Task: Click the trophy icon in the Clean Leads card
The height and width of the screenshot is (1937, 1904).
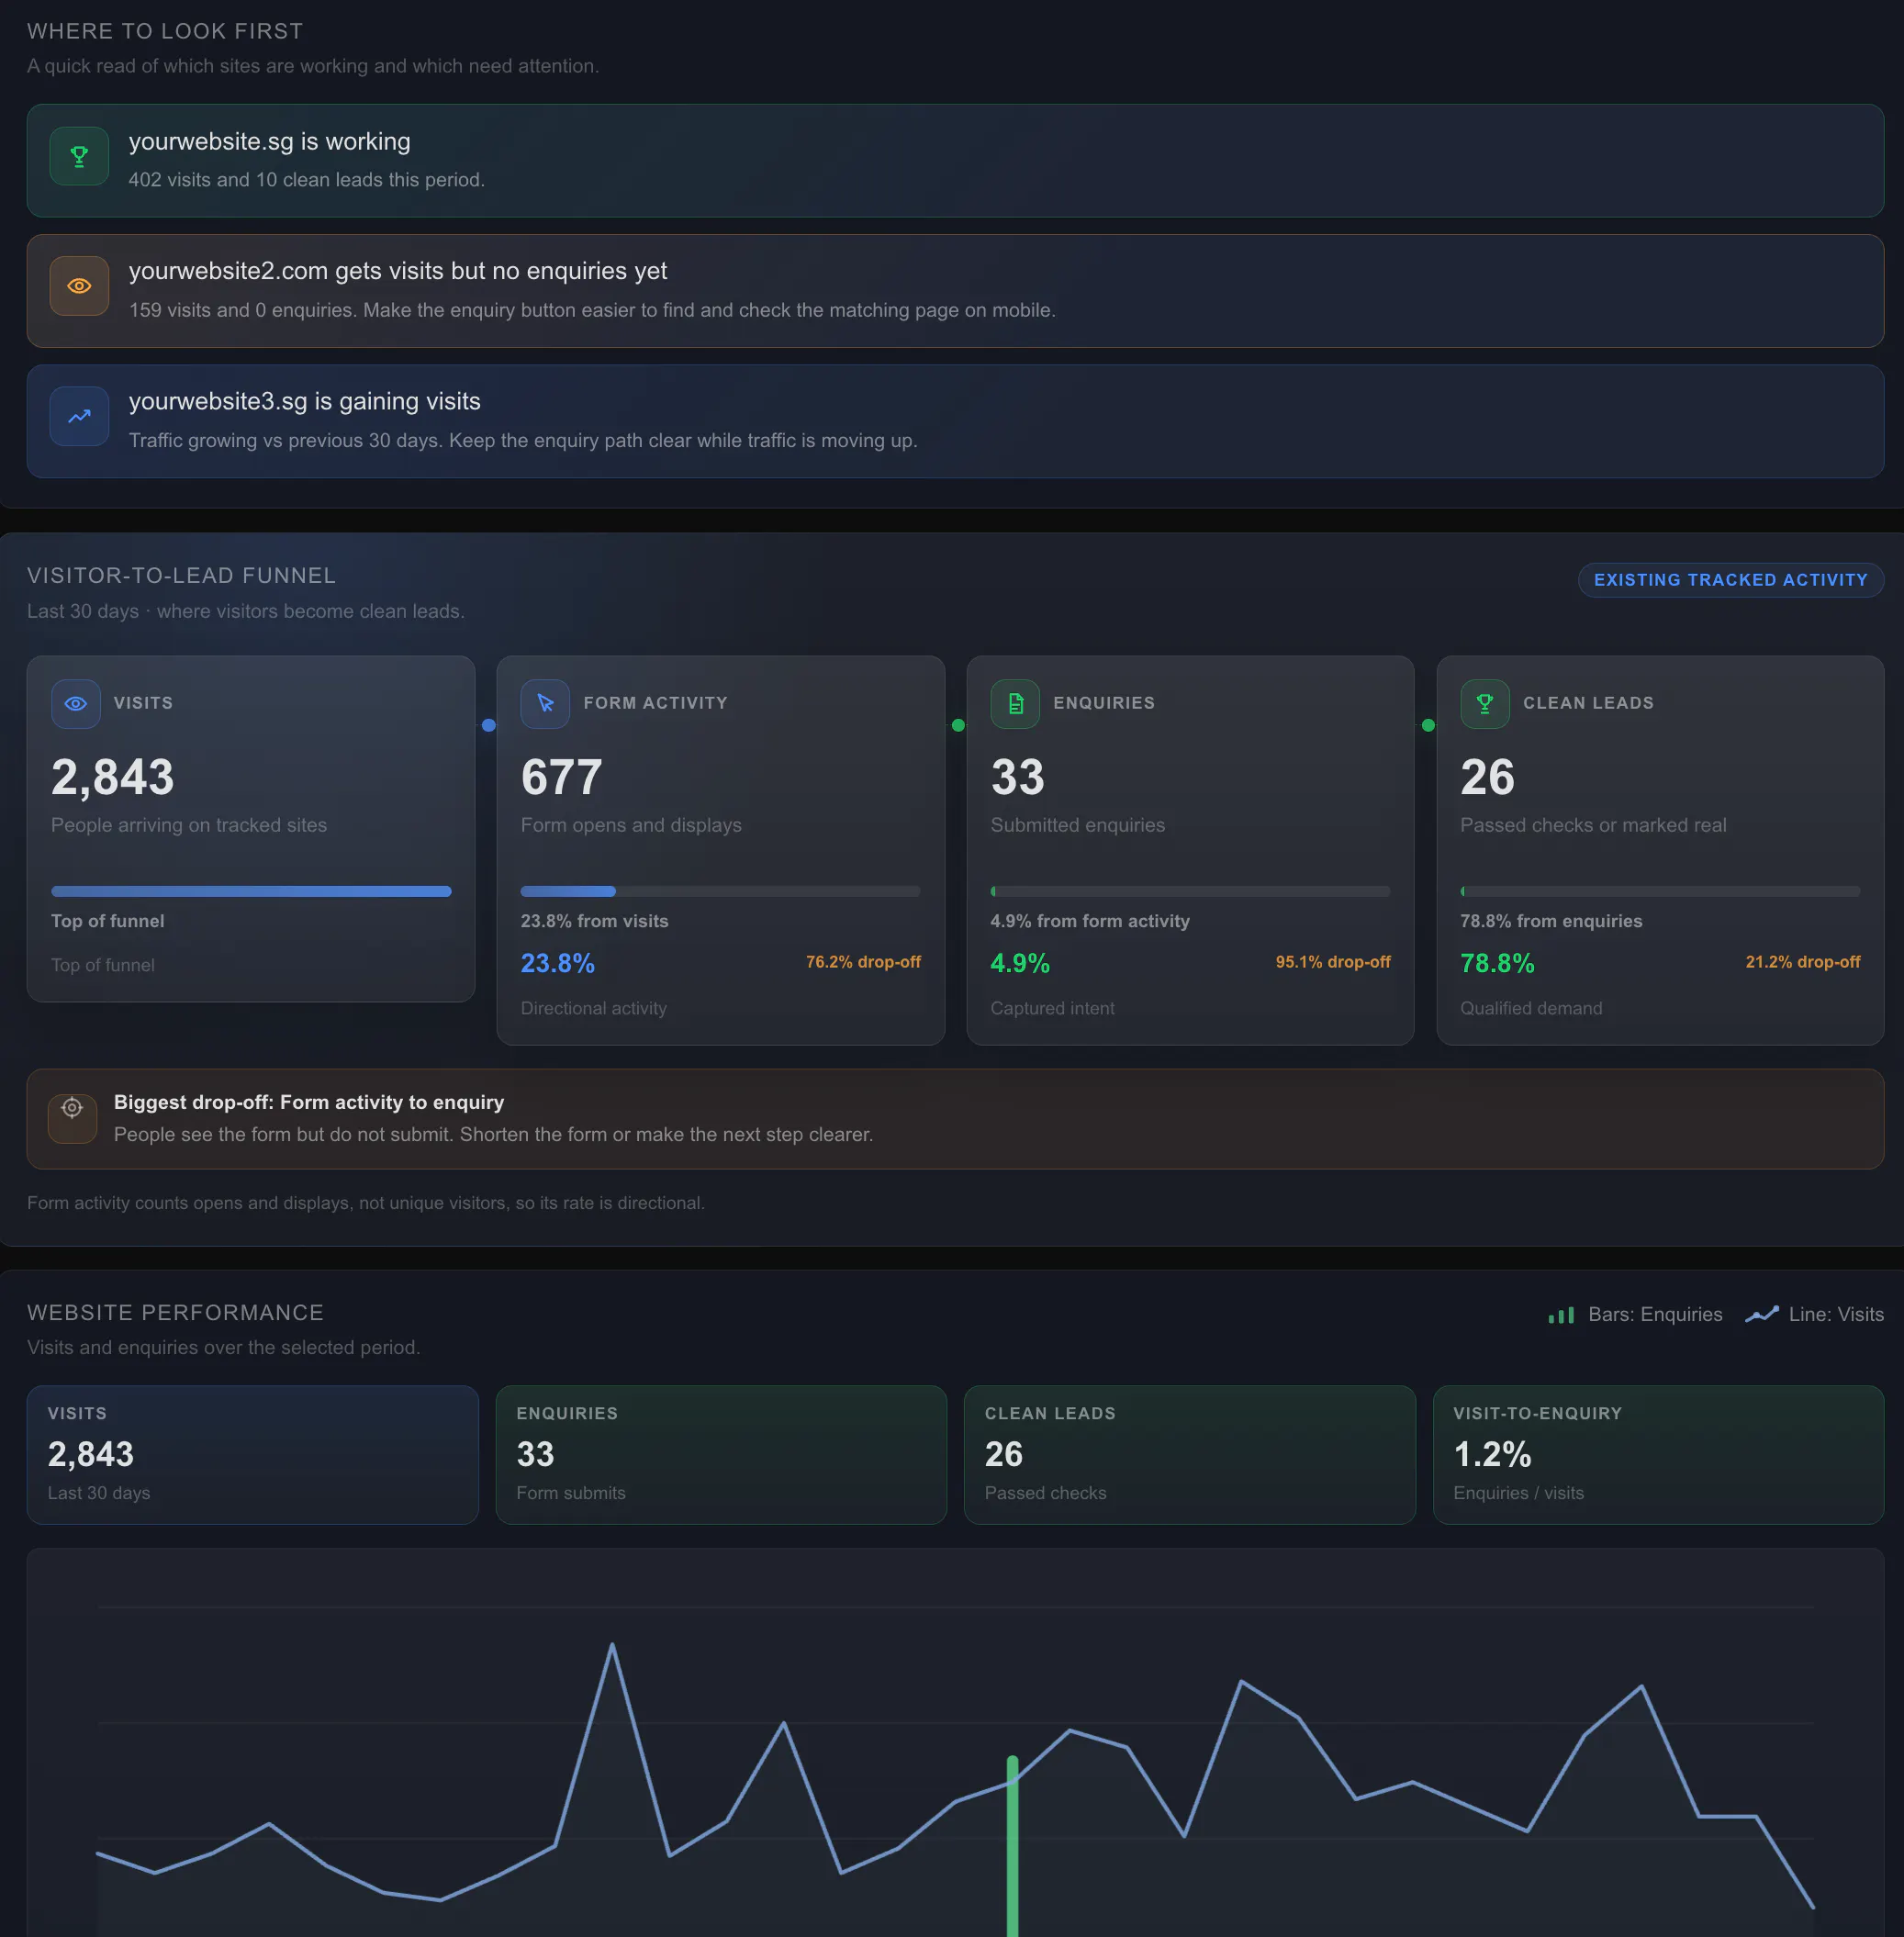Action: click(x=1485, y=704)
